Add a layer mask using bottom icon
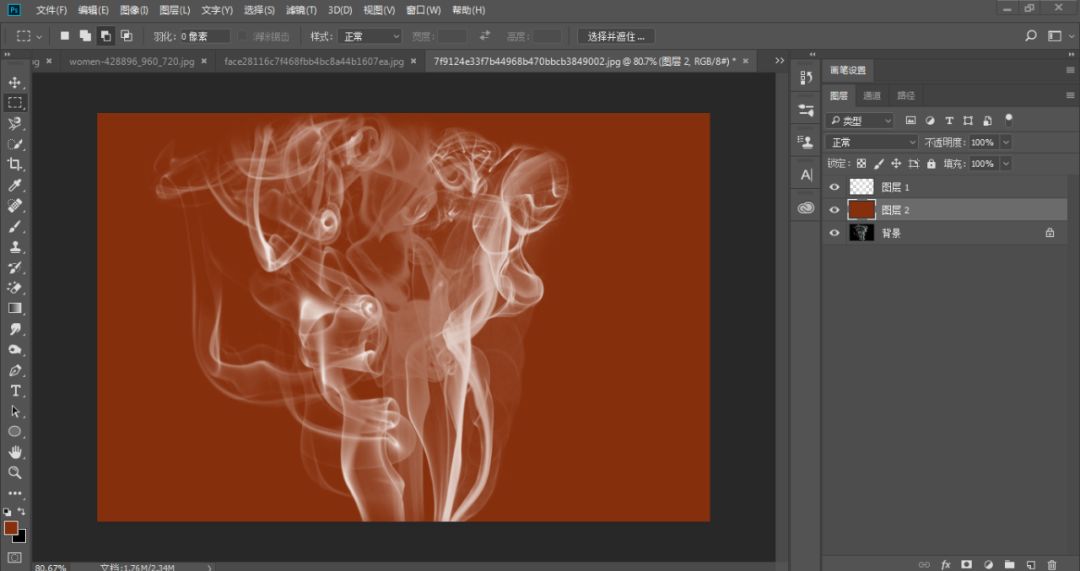1080x571 pixels. pos(966,565)
